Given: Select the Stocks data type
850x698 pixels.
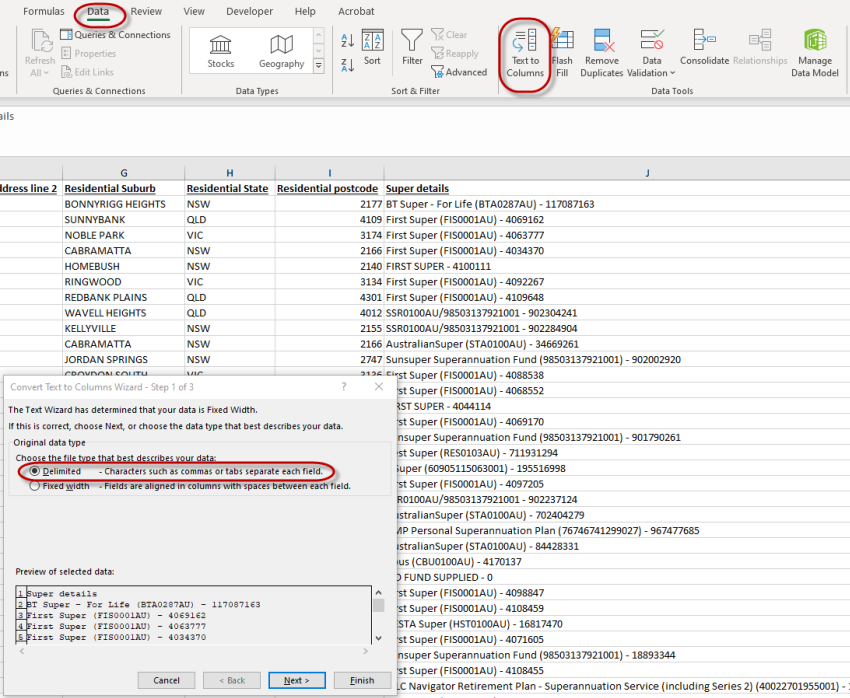Looking at the screenshot, I should point(221,52).
